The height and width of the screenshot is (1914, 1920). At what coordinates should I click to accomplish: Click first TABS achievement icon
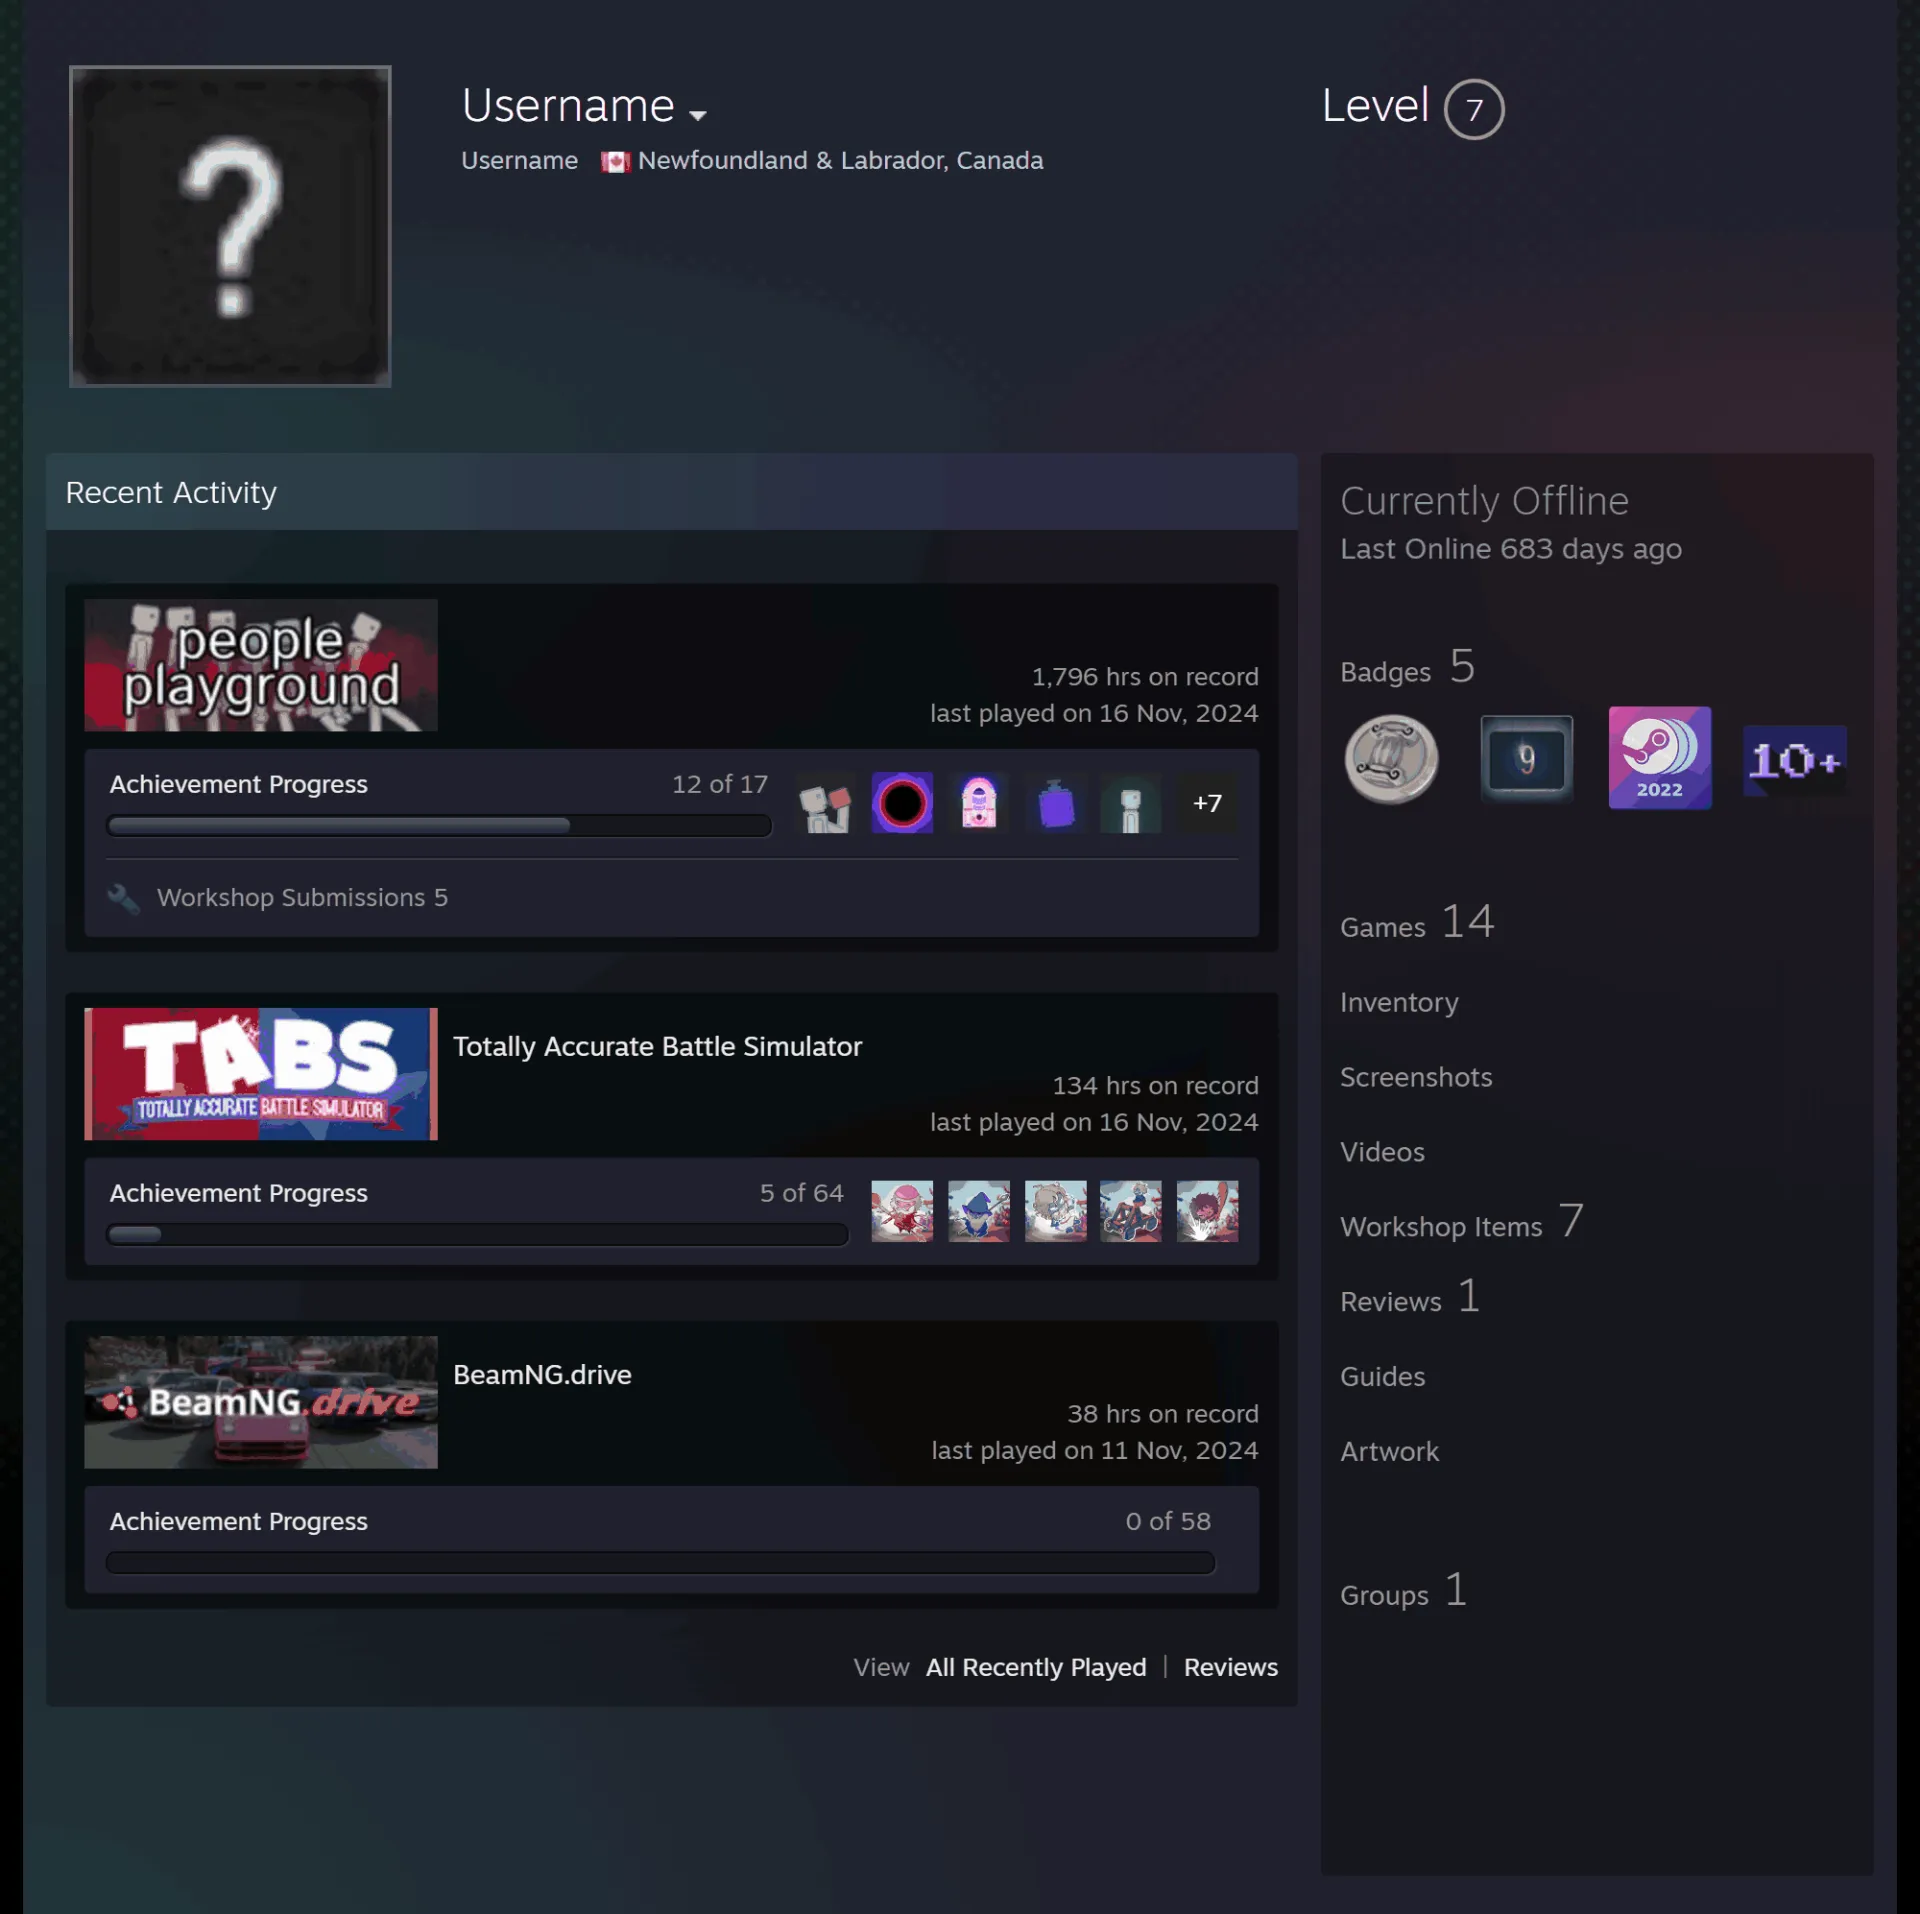pyautogui.click(x=902, y=1211)
